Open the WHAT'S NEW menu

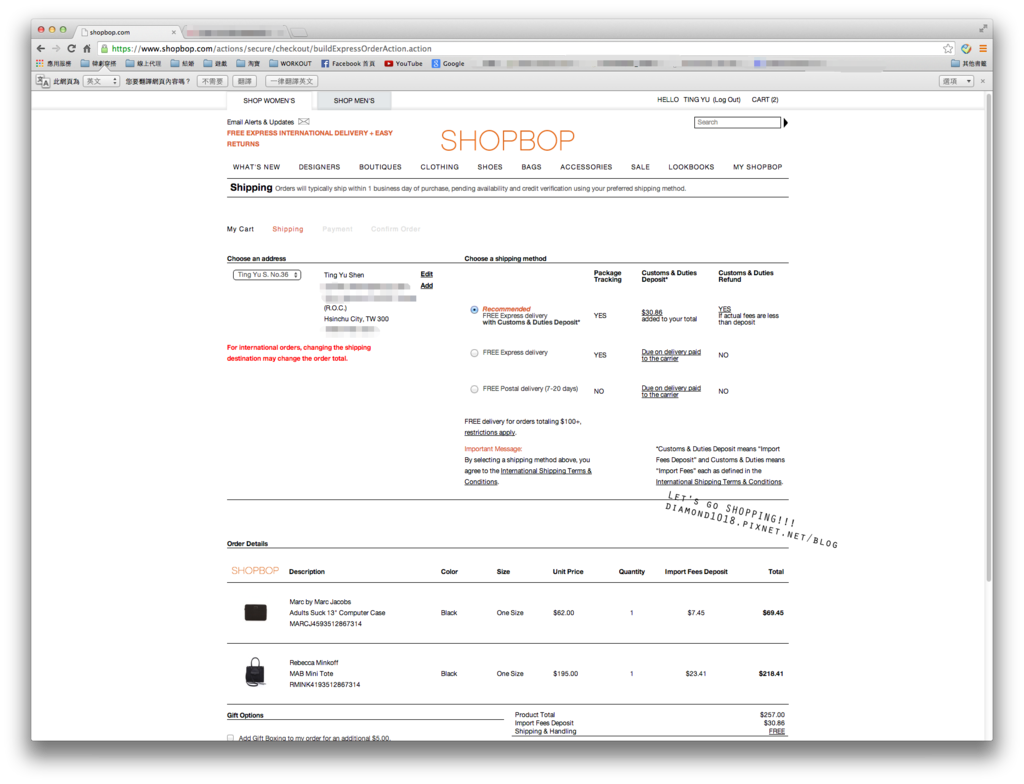(x=257, y=167)
